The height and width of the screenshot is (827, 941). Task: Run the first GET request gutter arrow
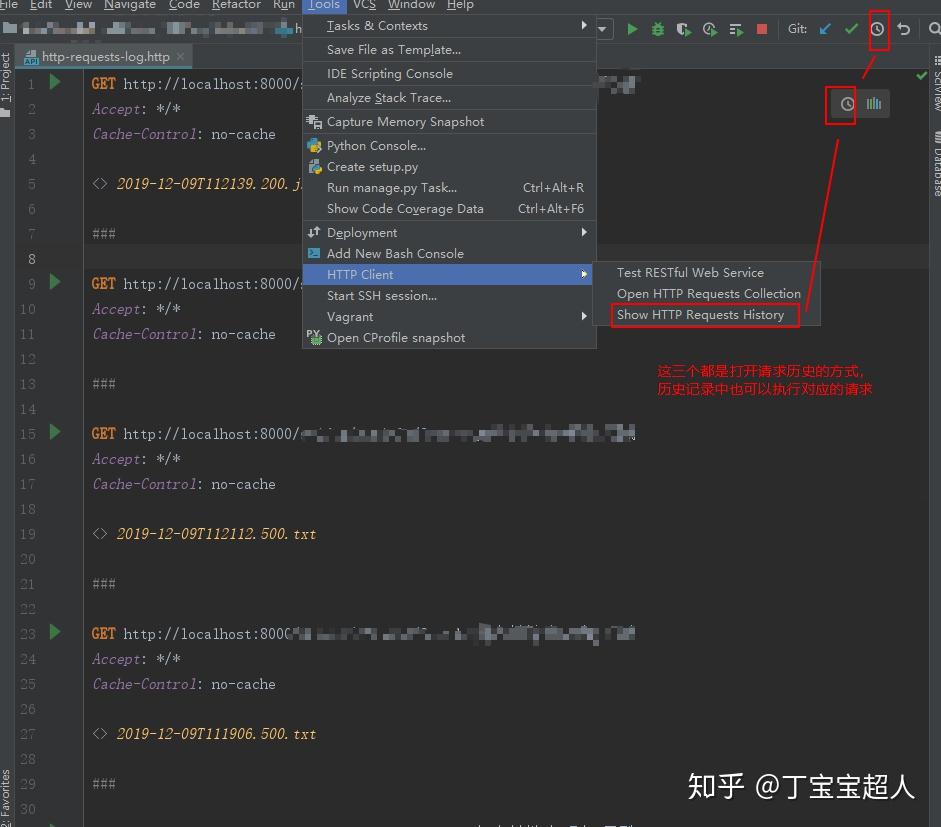pos(55,83)
